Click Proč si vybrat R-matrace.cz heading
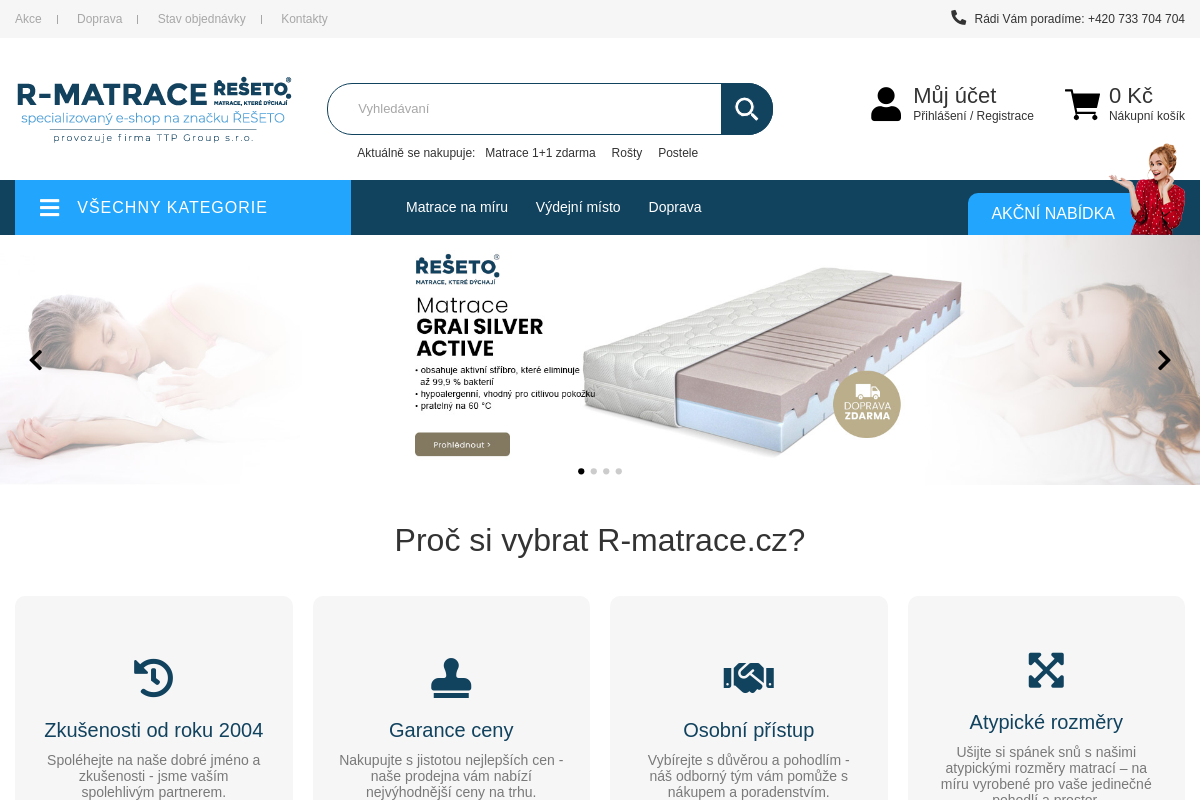 pos(600,540)
